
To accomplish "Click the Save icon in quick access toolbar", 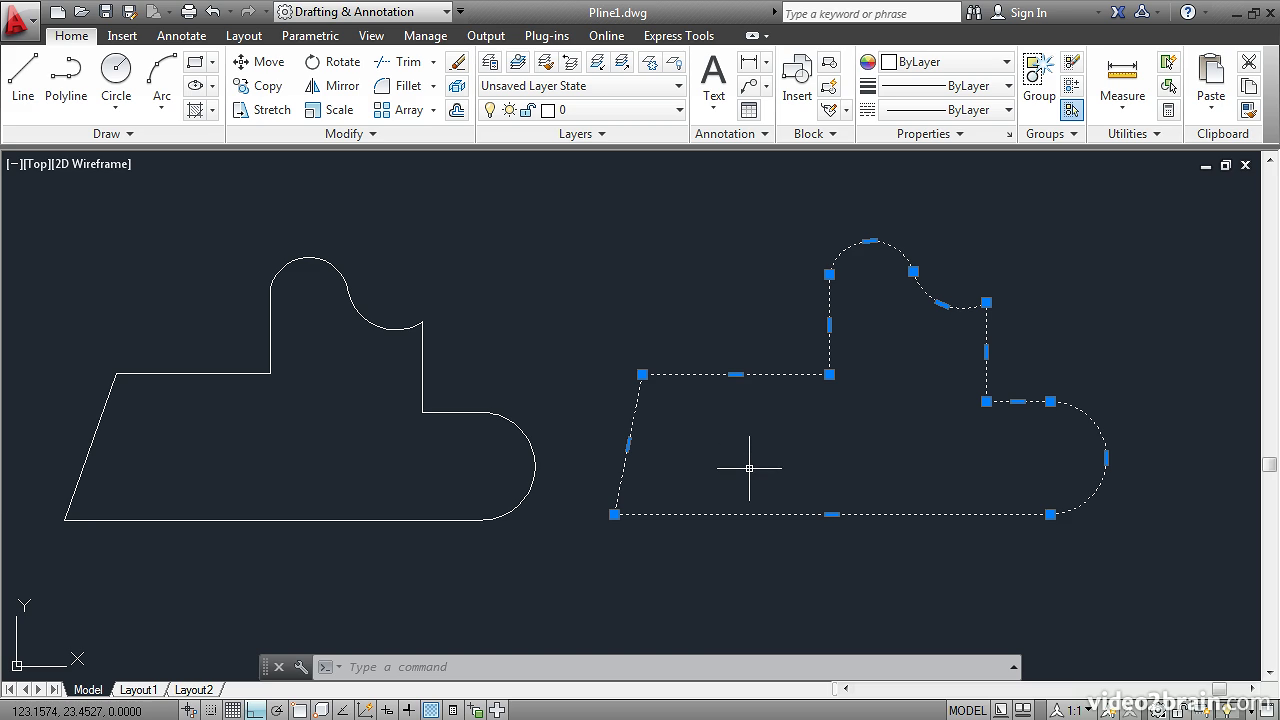I will pos(105,12).
